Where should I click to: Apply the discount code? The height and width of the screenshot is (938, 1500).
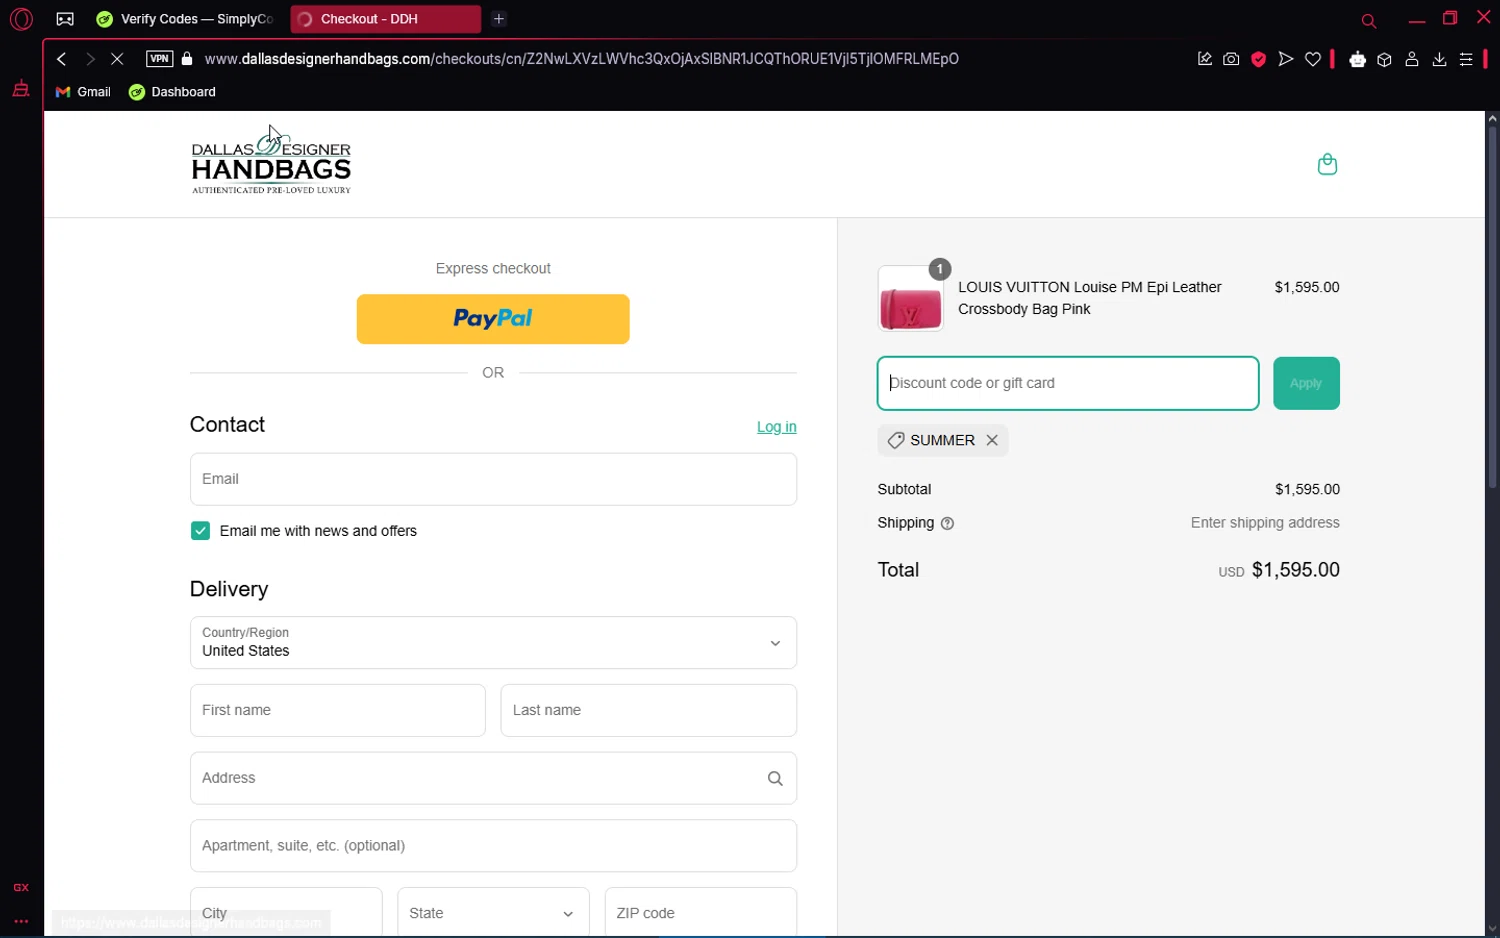(1306, 383)
